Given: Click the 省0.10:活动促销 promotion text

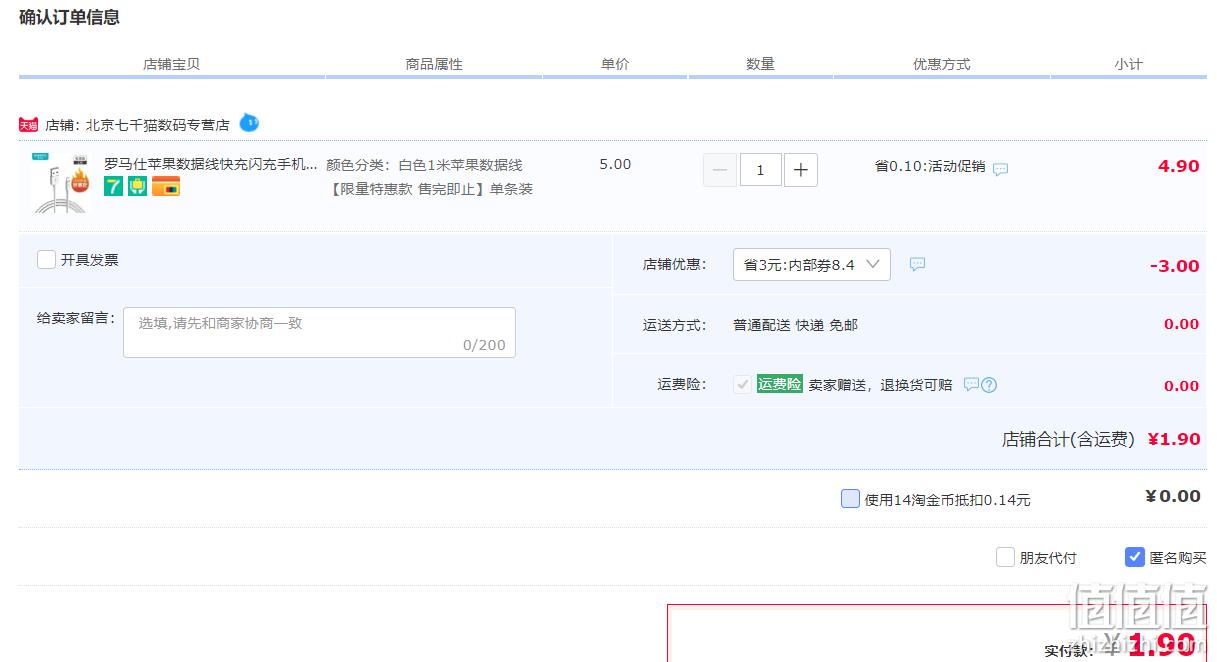Looking at the screenshot, I should click(x=930, y=166).
